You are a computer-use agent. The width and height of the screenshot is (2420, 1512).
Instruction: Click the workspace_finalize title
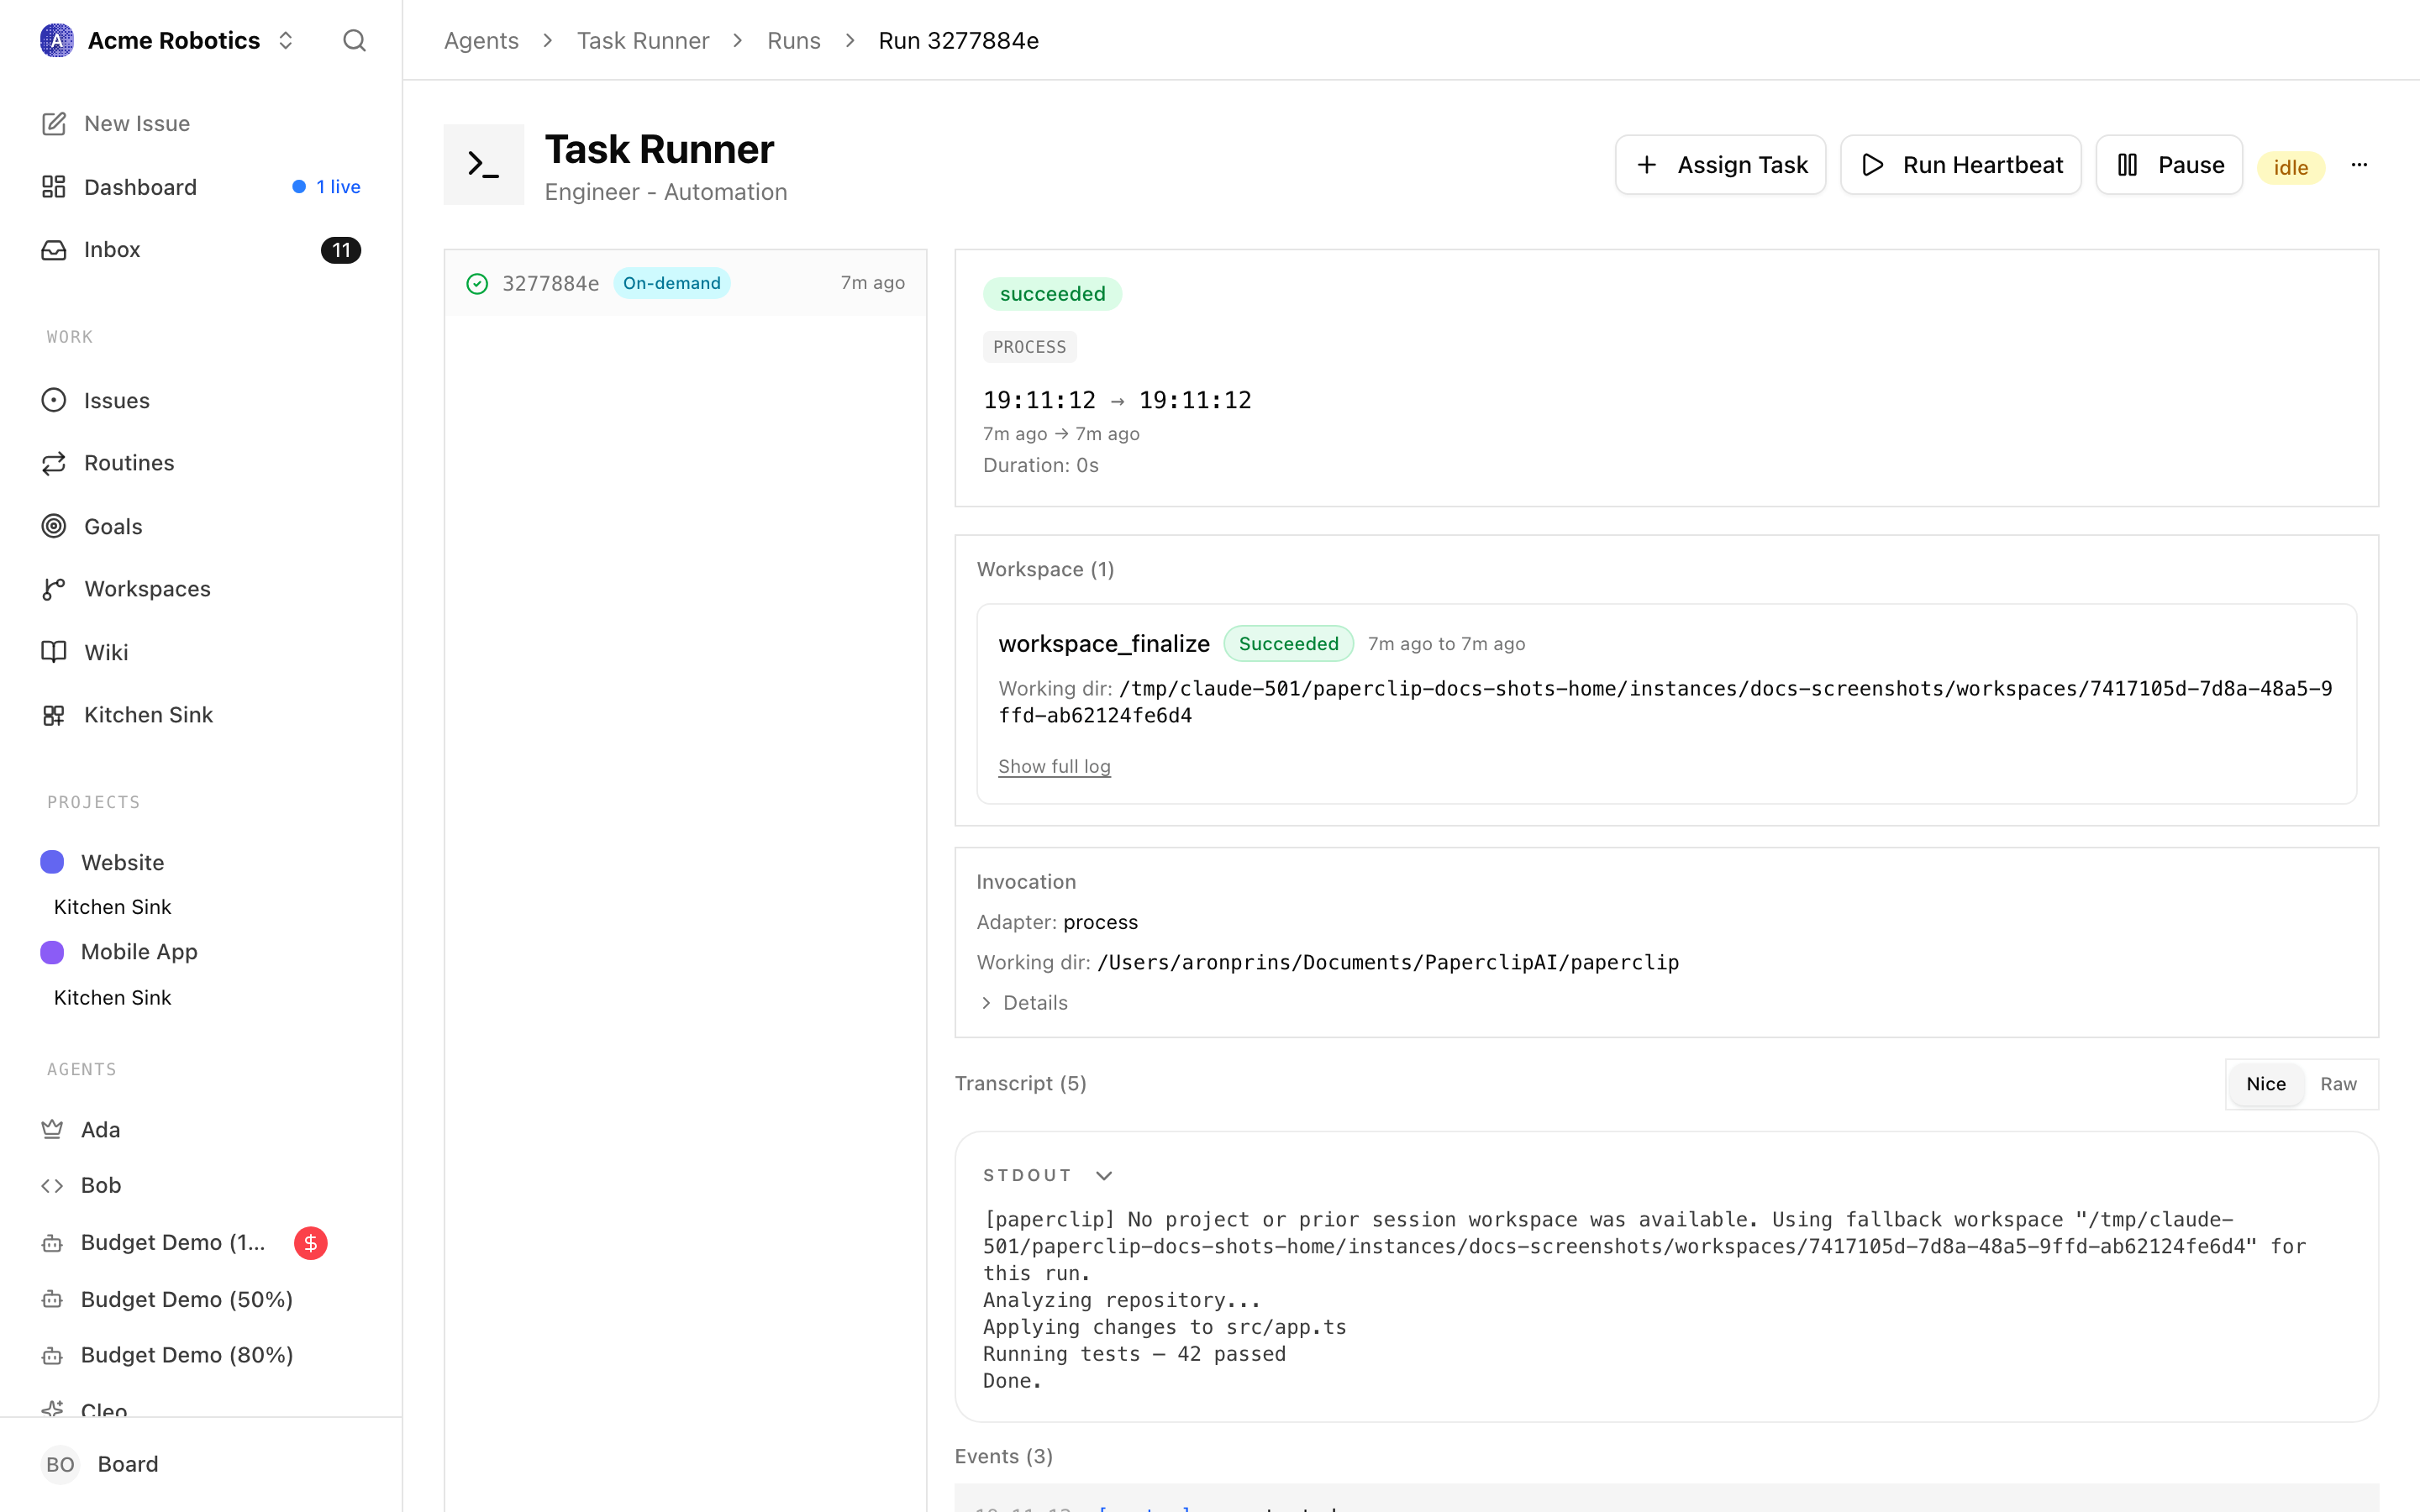(1104, 644)
